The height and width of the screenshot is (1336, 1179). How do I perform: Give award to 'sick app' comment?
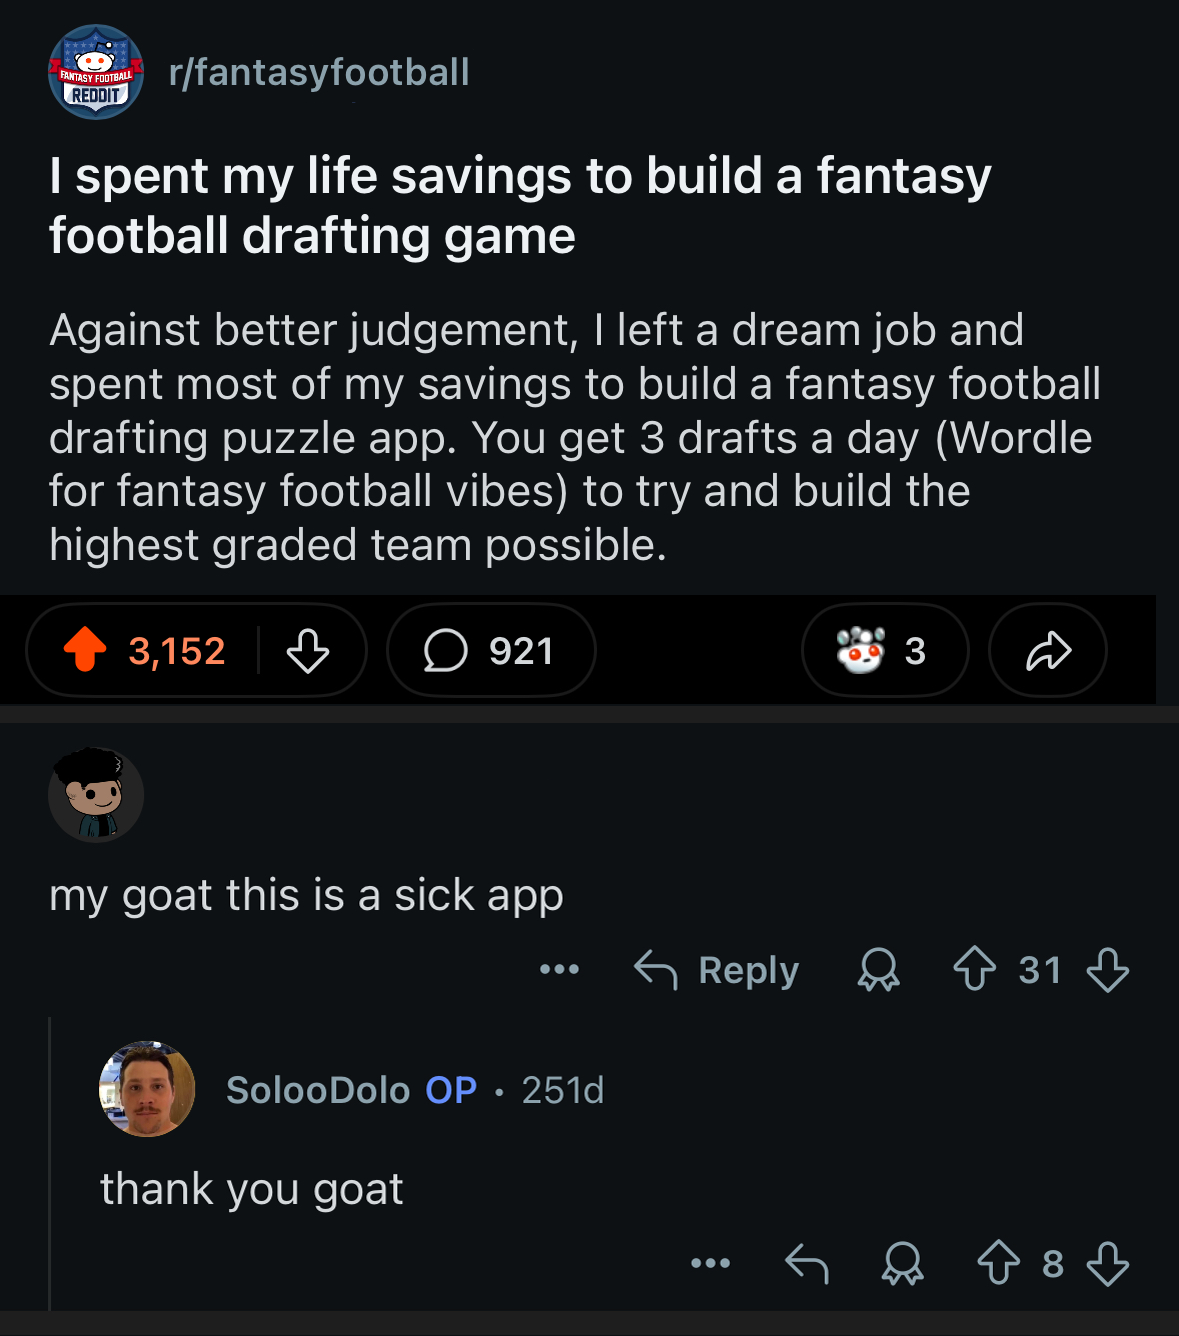pos(879,970)
